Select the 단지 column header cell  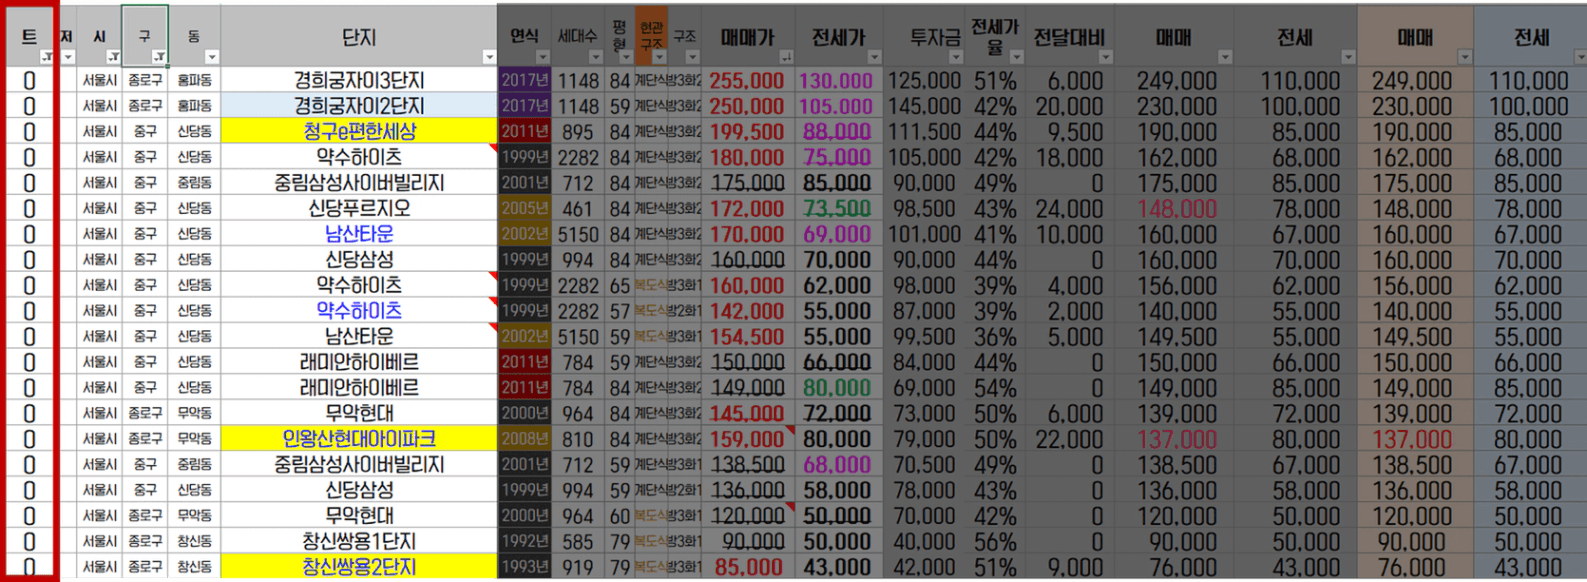(x=359, y=36)
